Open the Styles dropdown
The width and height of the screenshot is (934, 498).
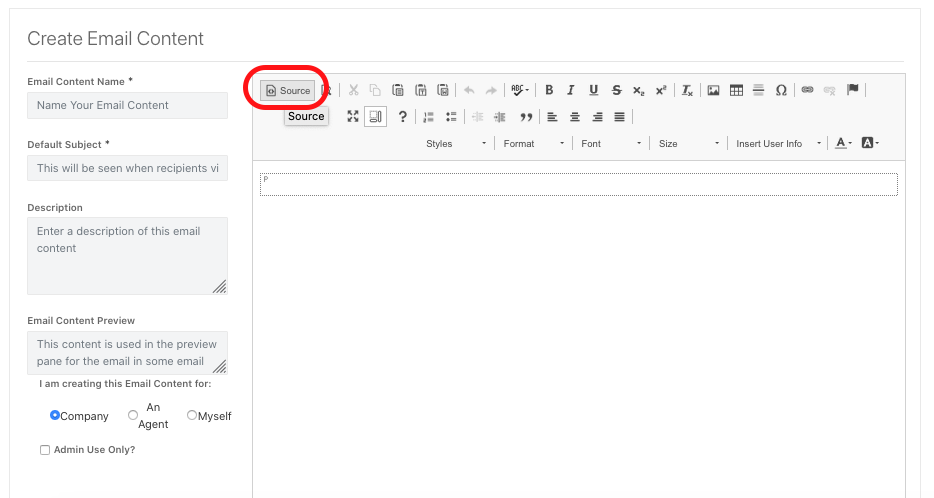[x=455, y=144]
